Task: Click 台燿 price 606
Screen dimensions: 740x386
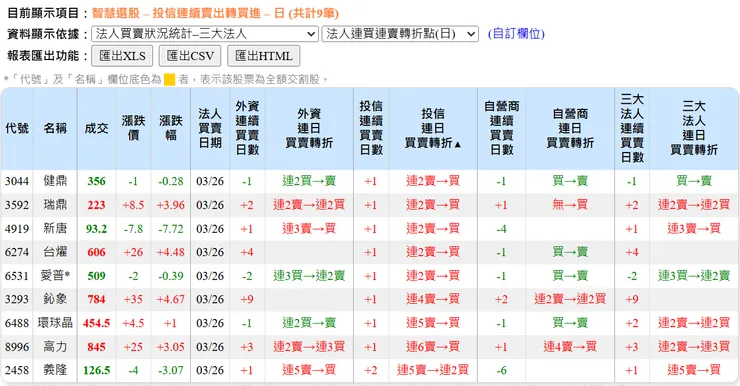Action: pyautogui.click(x=96, y=252)
